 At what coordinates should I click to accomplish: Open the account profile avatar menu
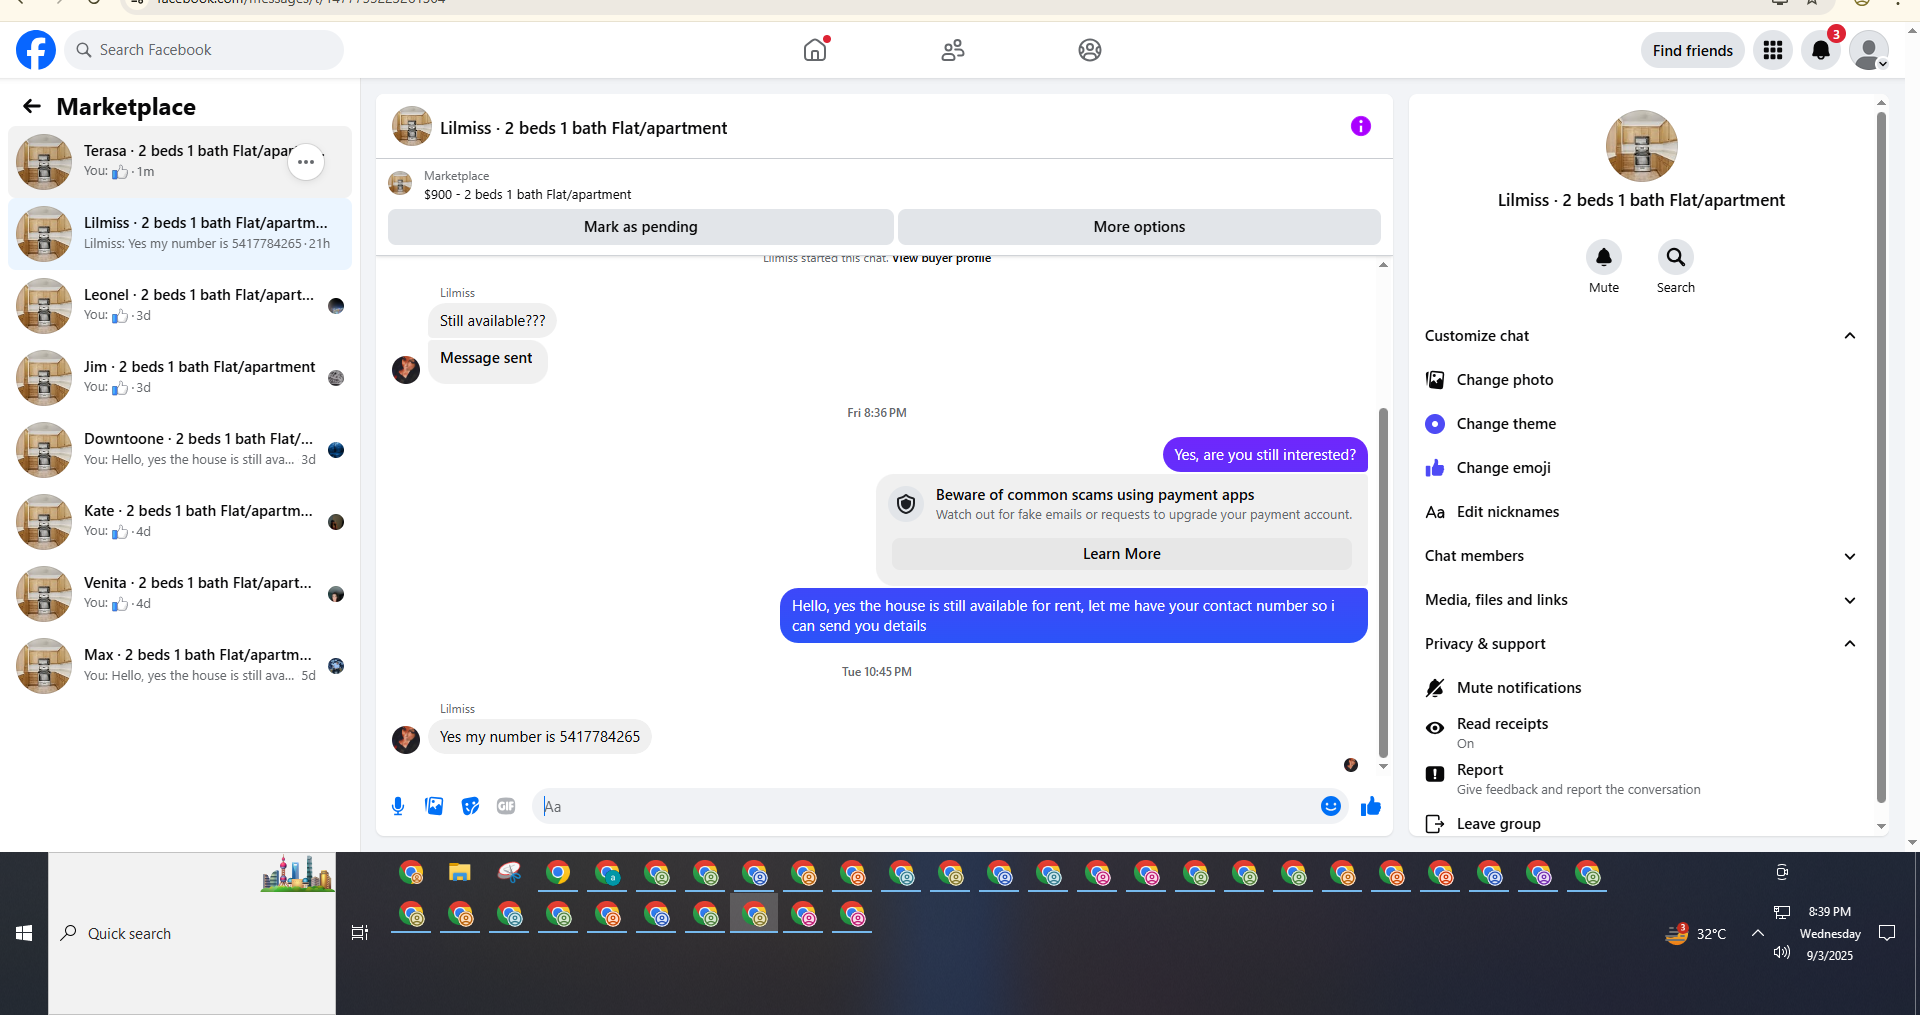click(1869, 50)
